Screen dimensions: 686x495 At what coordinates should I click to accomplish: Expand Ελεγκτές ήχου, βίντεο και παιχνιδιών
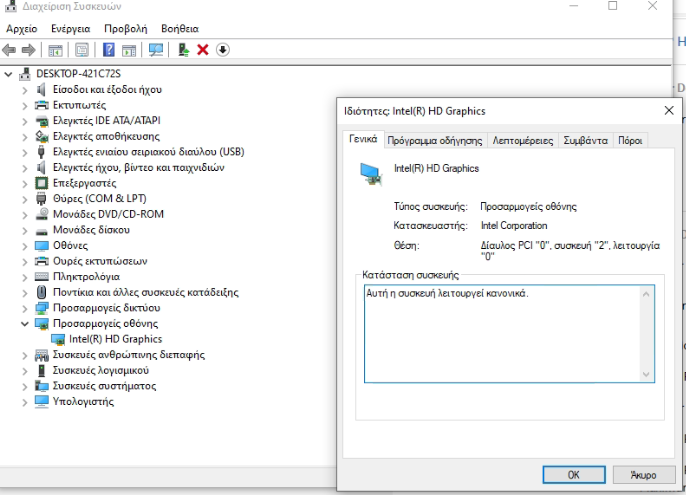(25, 168)
